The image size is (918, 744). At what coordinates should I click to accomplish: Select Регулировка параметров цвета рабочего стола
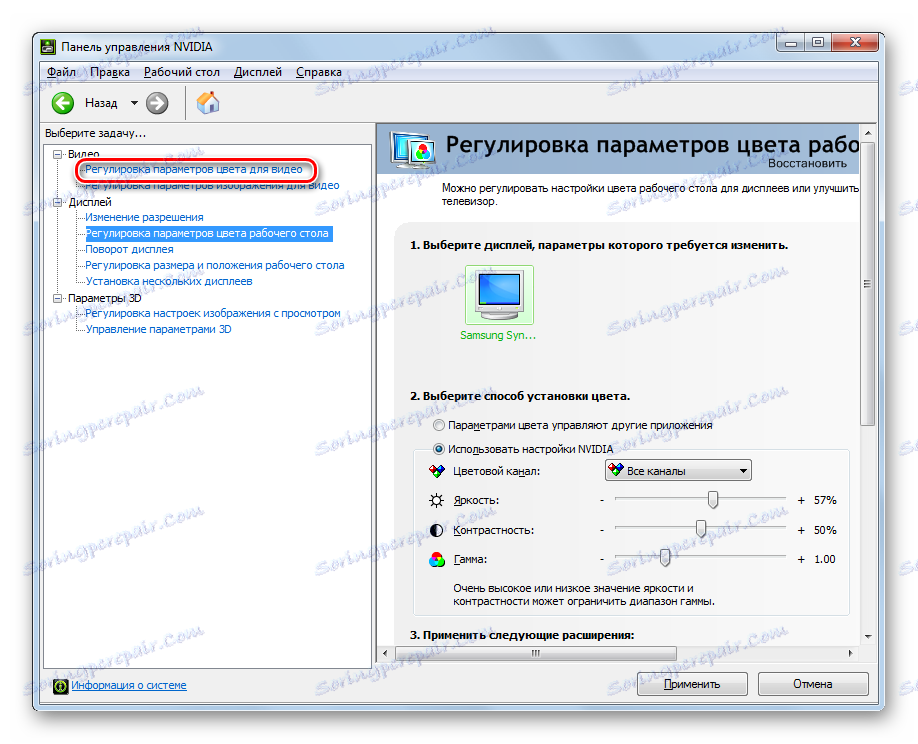tap(207, 234)
